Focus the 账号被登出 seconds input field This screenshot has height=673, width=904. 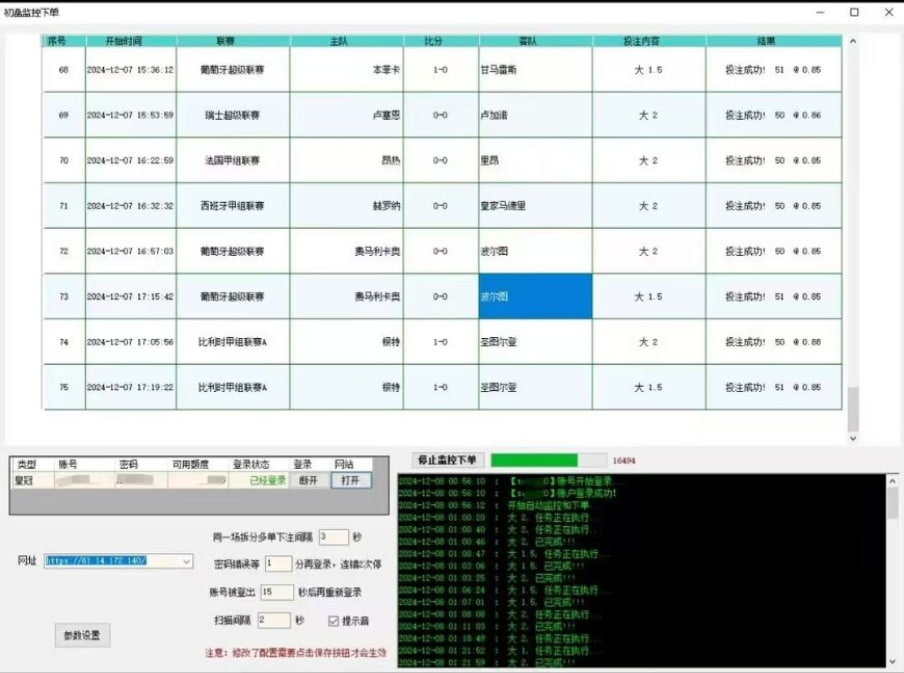tap(276, 592)
